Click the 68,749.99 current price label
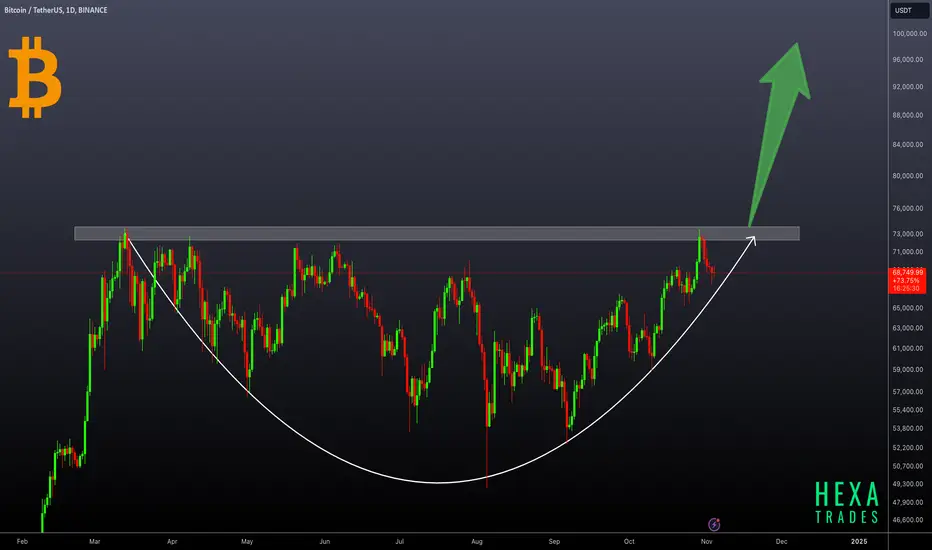This screenshot has height=550, width=932. 908,272
